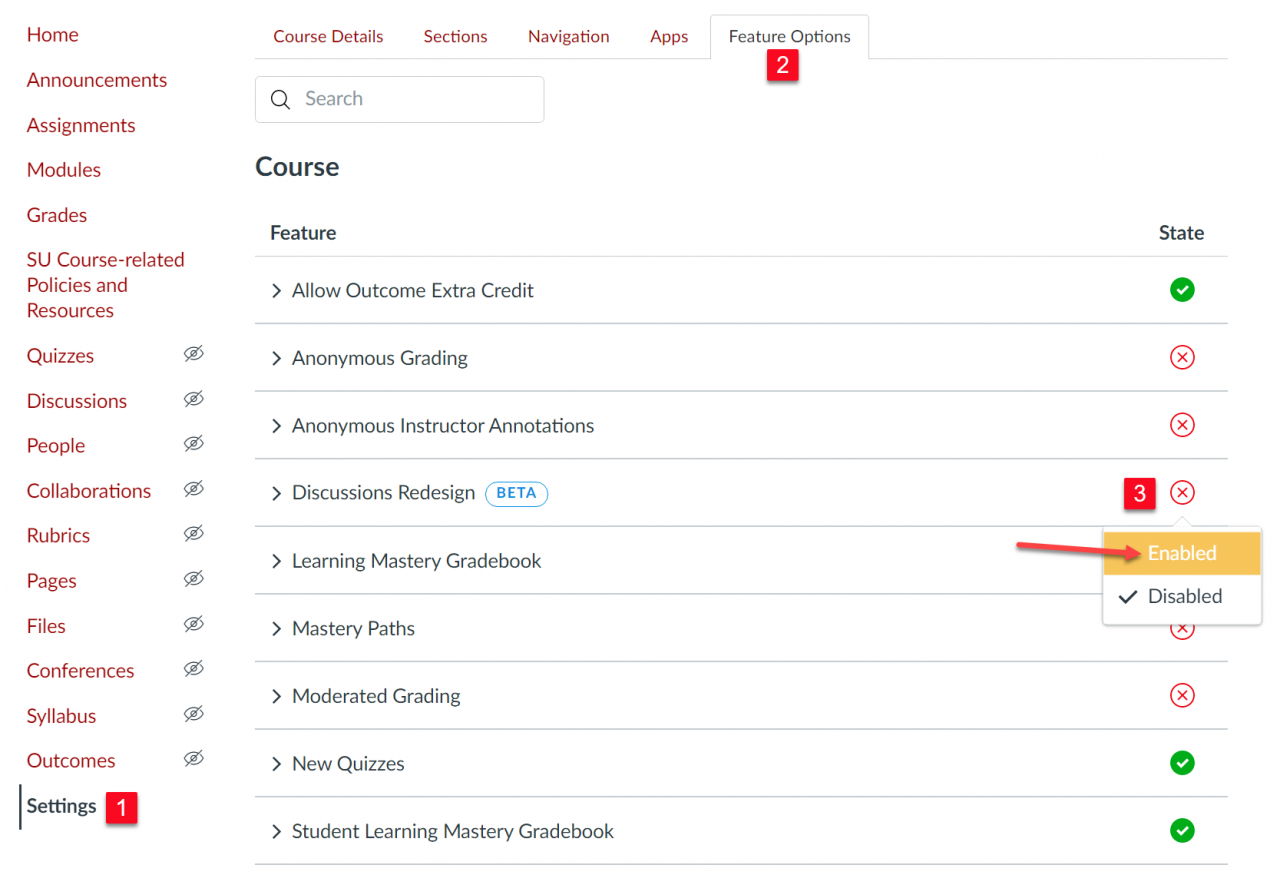Select Enabled from the state dropdown

(x=1182, y=552)
